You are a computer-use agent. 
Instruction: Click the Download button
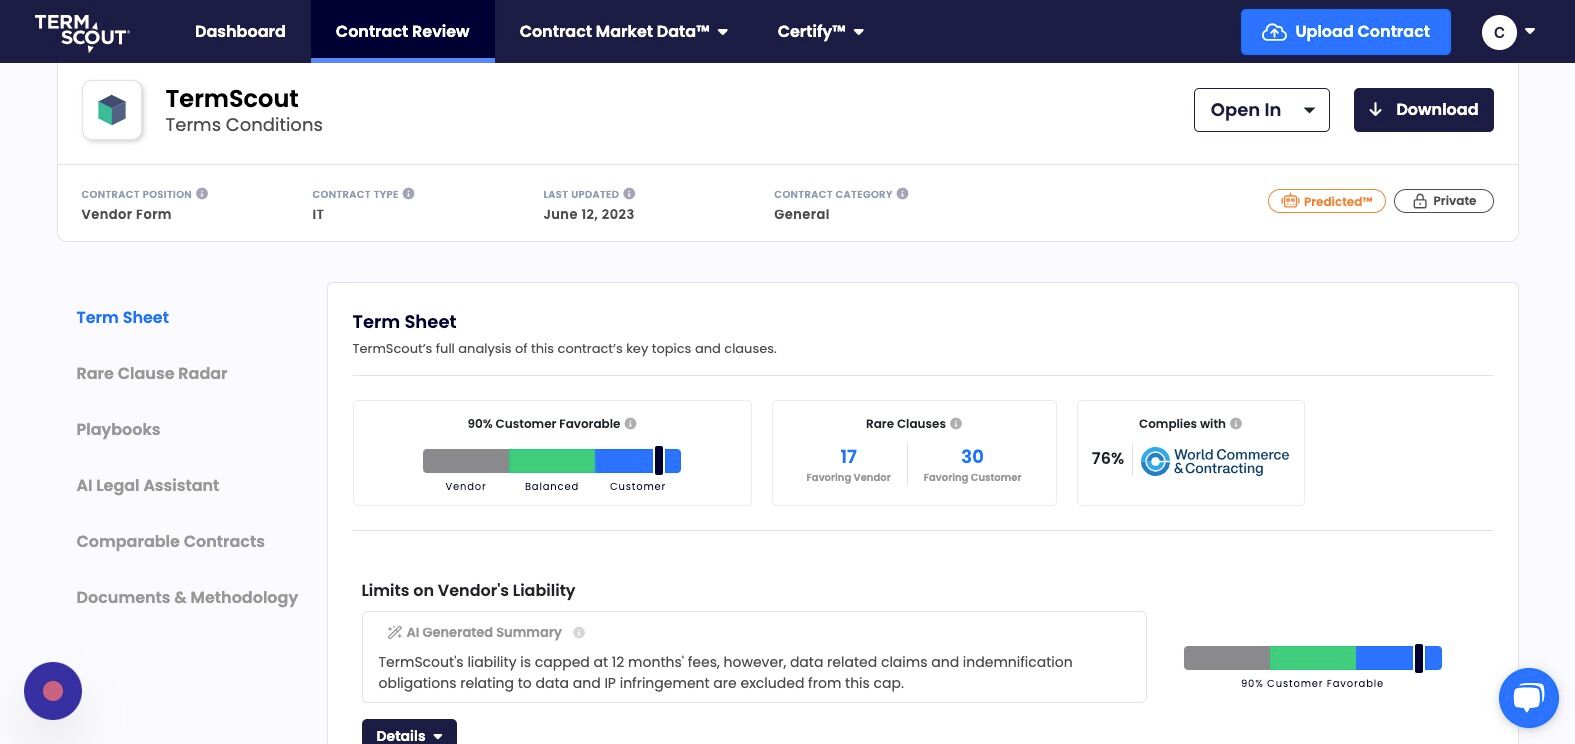click(1423, 110)
